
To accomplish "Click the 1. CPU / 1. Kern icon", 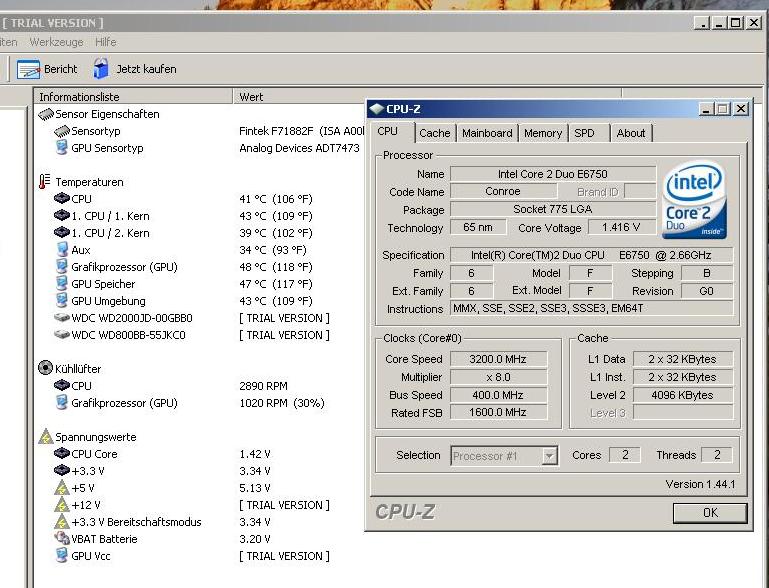I will pyautogui.click(x=62, y=215).
